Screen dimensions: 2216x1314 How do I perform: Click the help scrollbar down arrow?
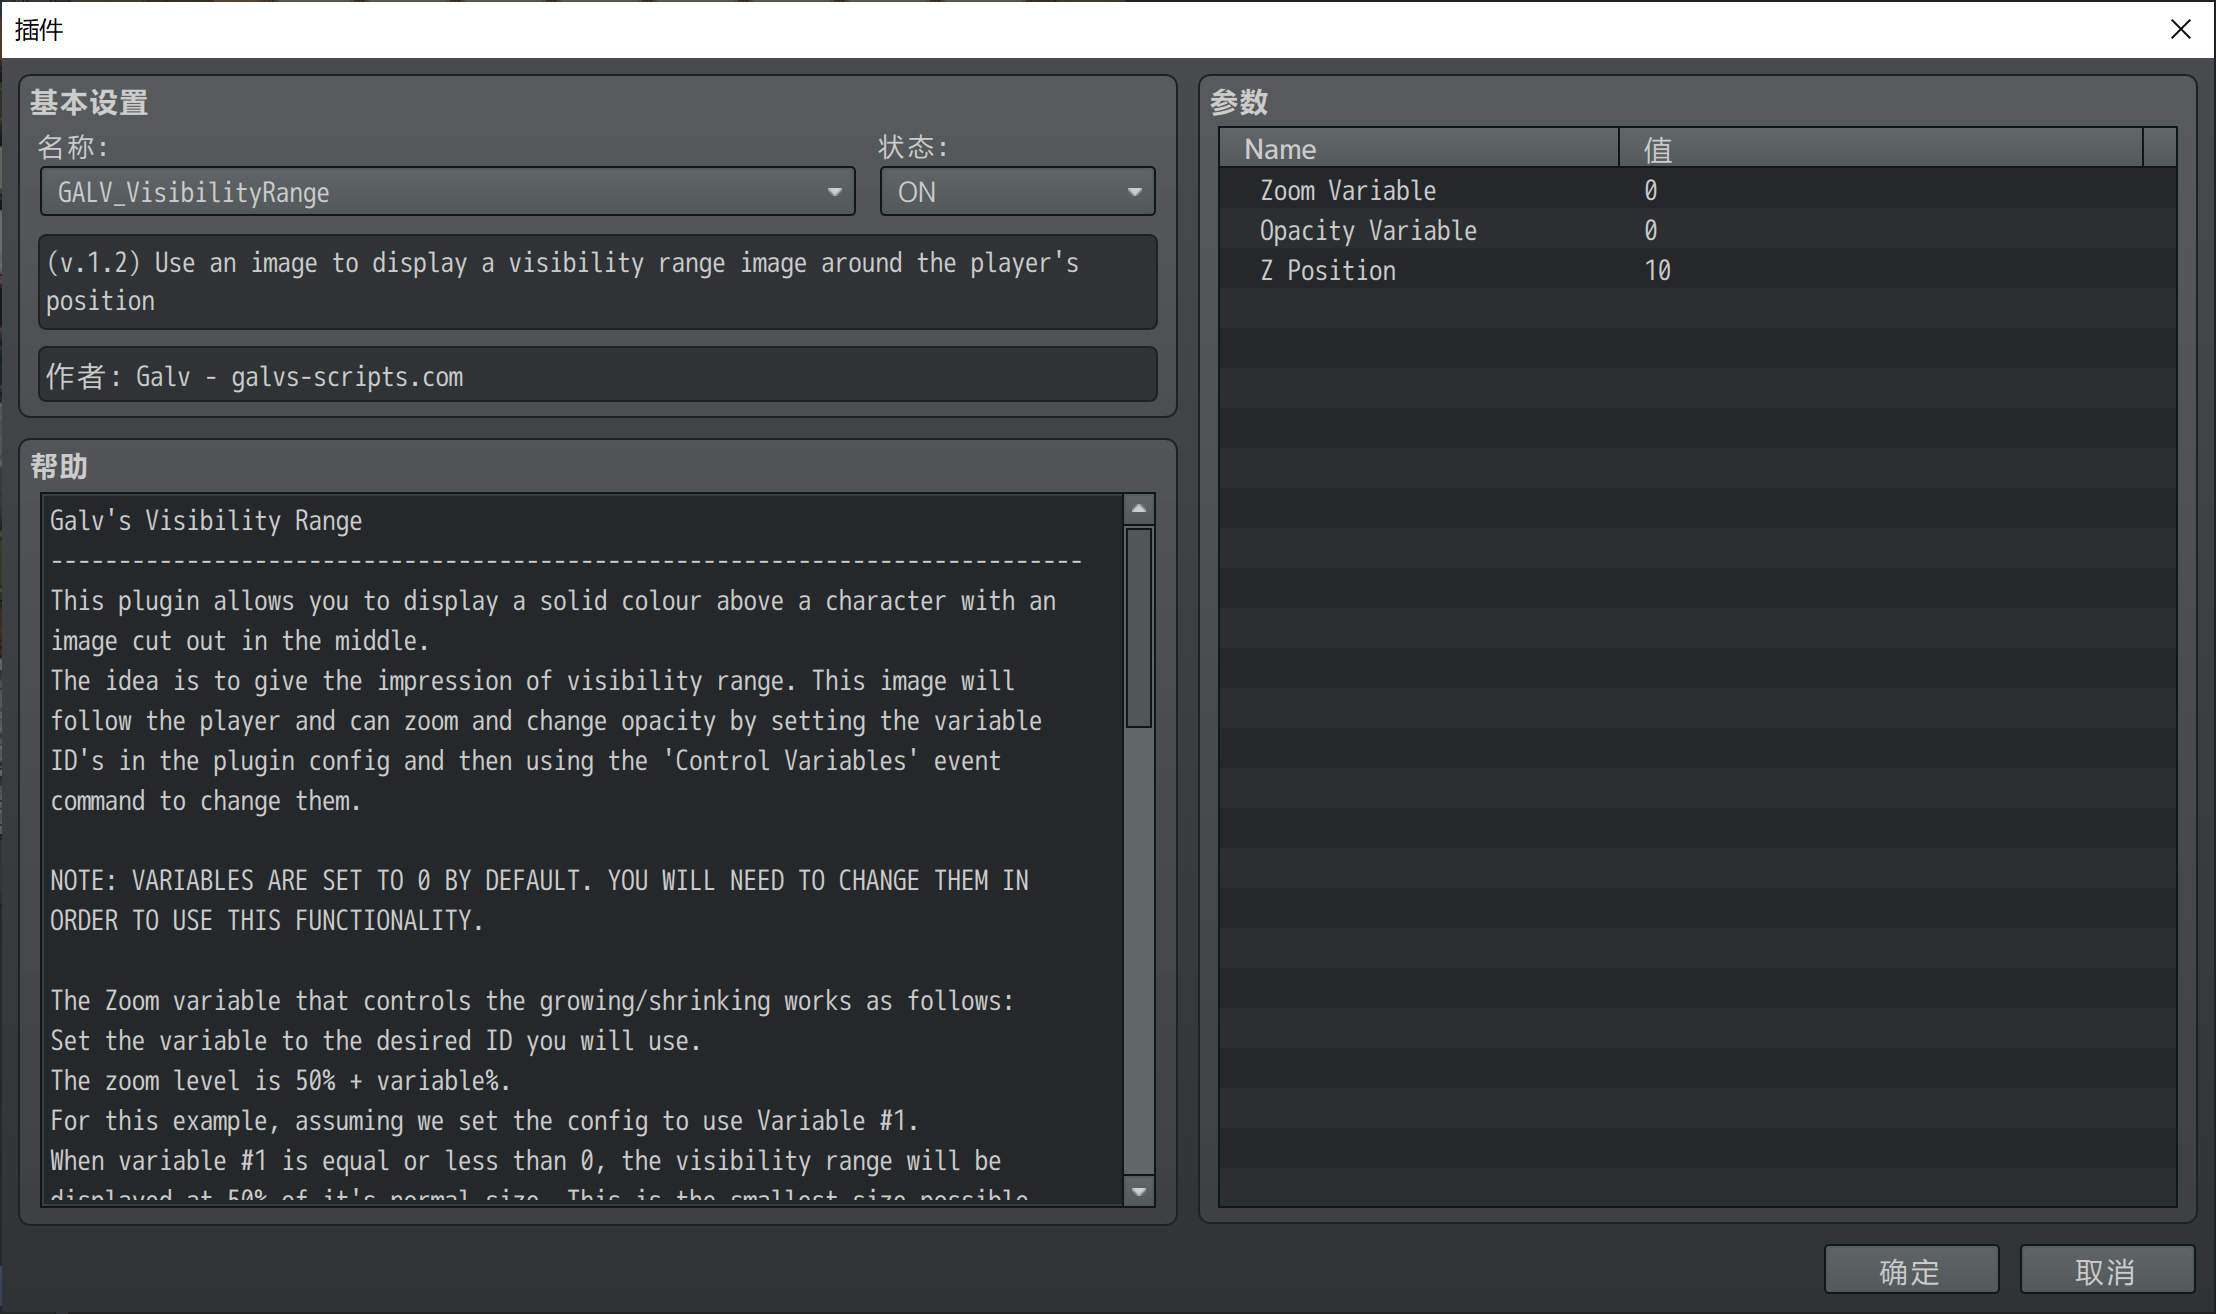tap(1139, 1190)
